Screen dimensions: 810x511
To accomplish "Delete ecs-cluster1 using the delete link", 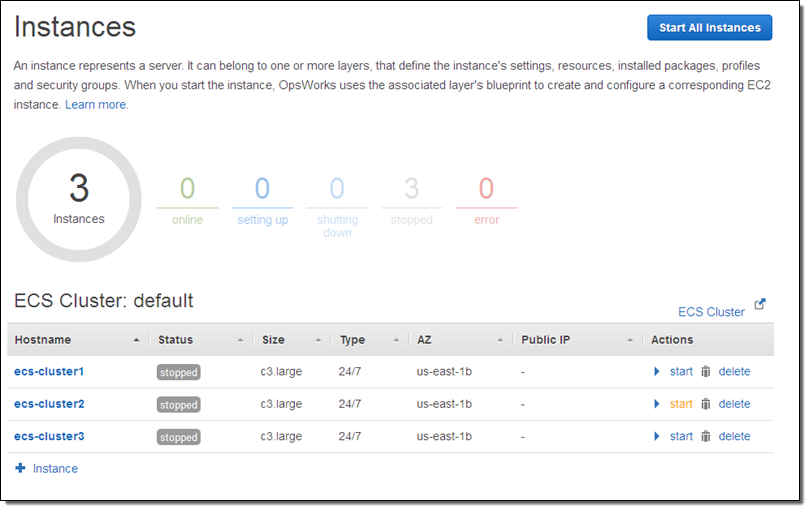I will pyautogui.click(x=734, y=371).
